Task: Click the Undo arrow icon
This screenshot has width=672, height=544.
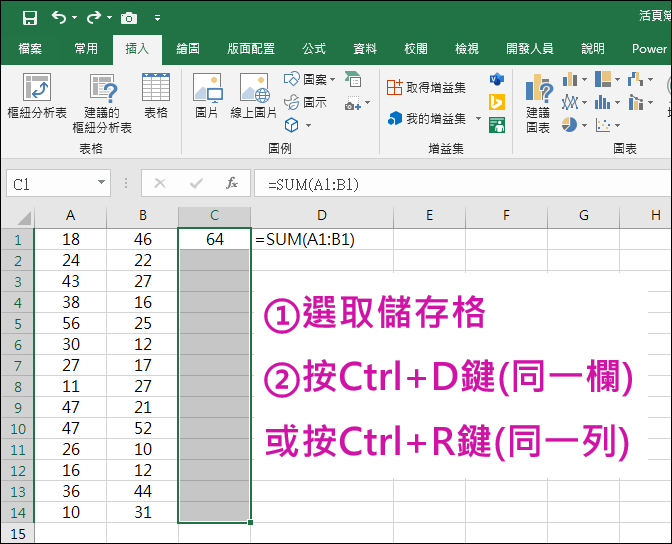Action: click(59, 18)
